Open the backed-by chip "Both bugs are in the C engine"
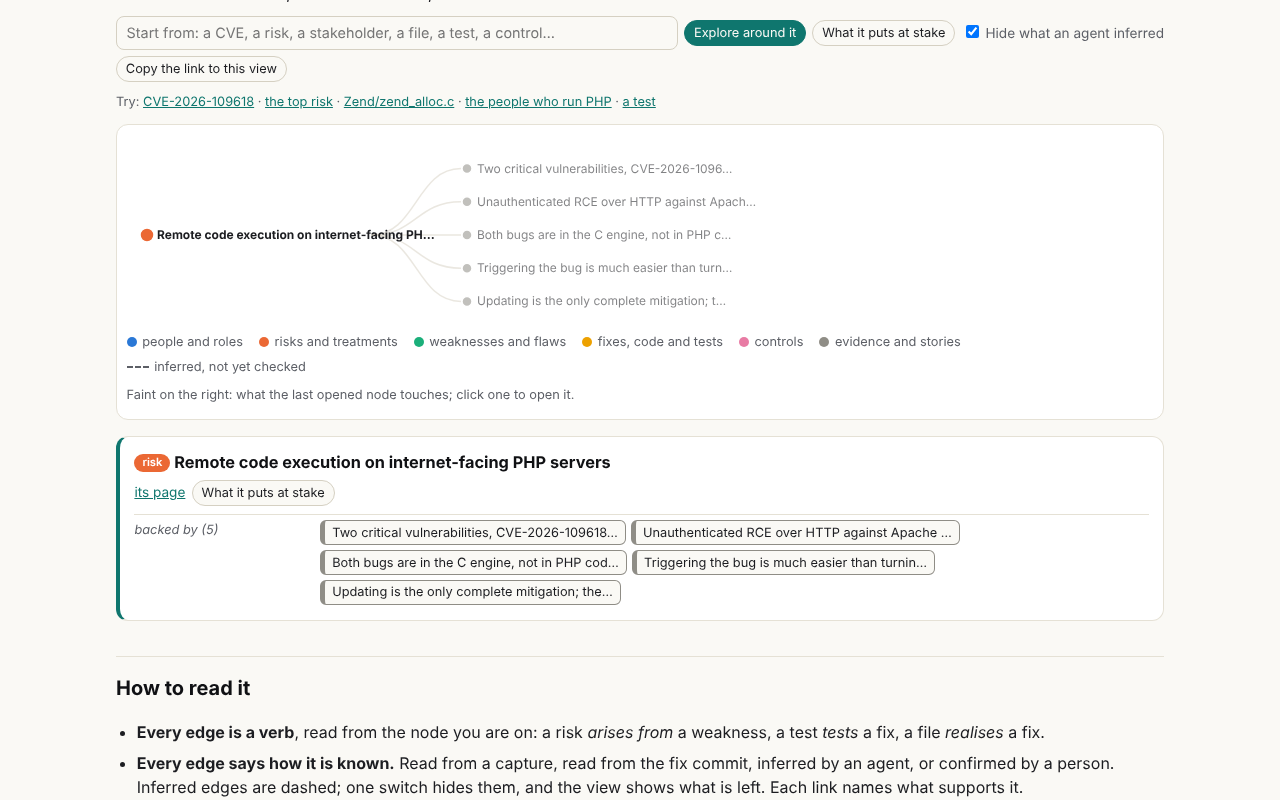Screen dimensions: 1280x800 (474, 563)
